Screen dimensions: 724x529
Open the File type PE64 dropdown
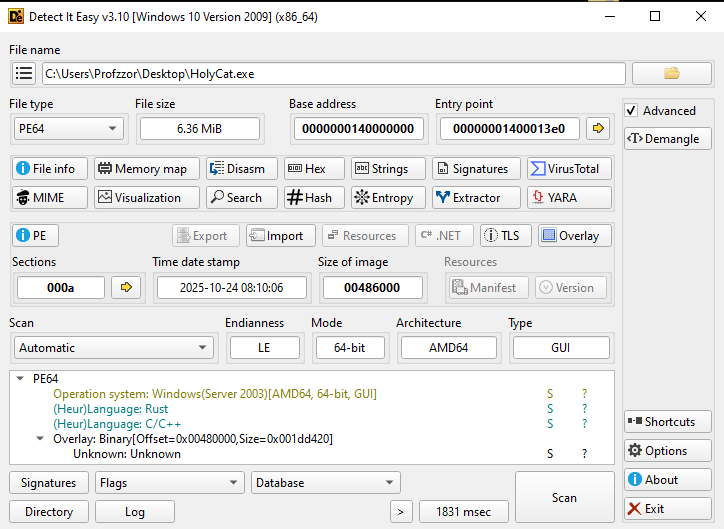click(x=68, y=128)
